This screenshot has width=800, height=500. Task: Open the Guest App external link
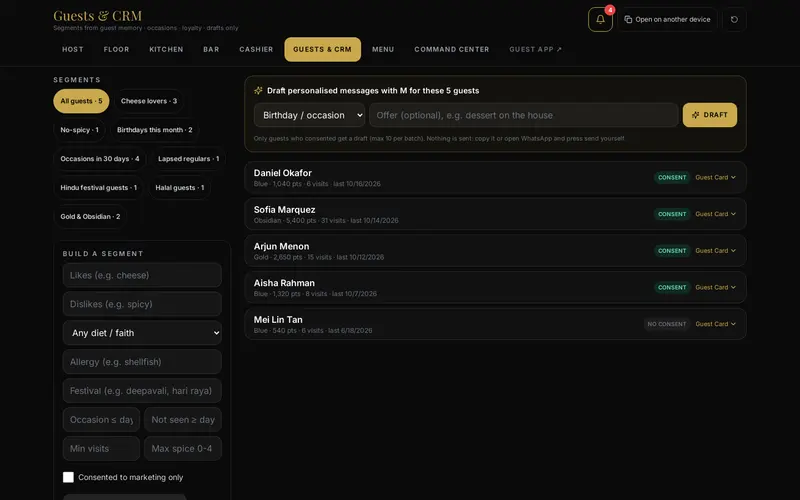point(535,49)
